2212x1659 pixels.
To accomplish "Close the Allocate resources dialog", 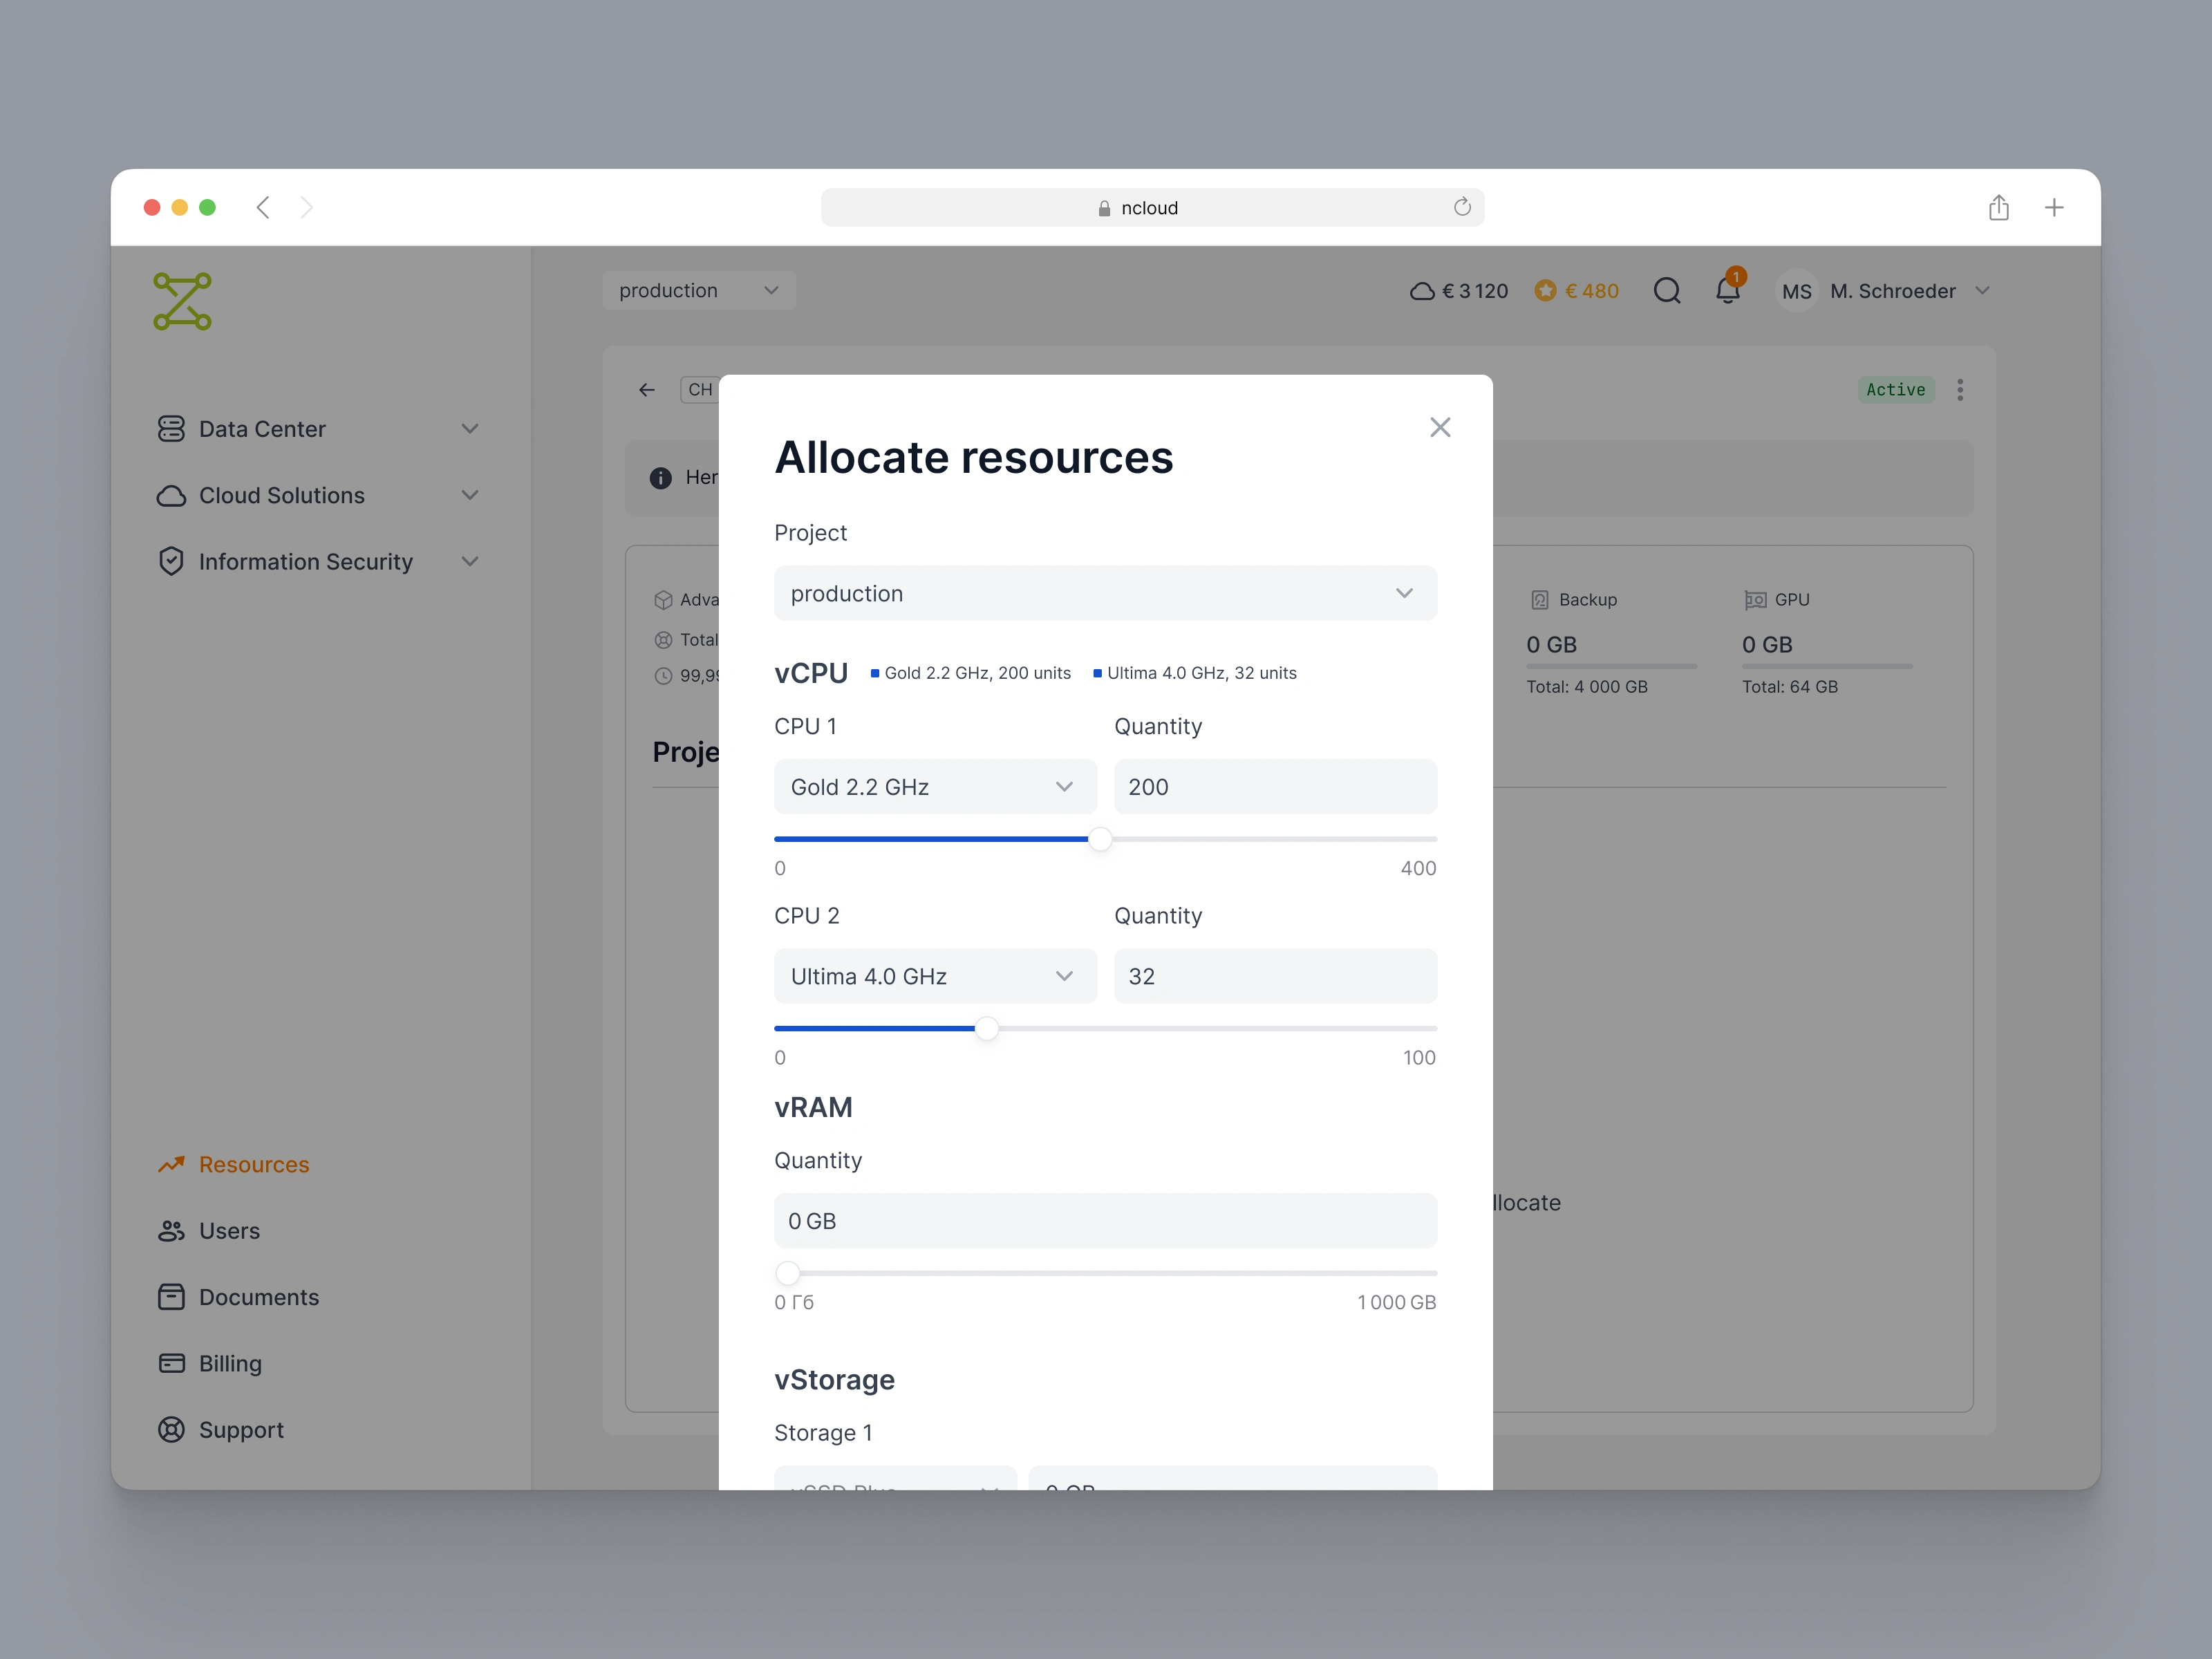I will (1440, 427).
